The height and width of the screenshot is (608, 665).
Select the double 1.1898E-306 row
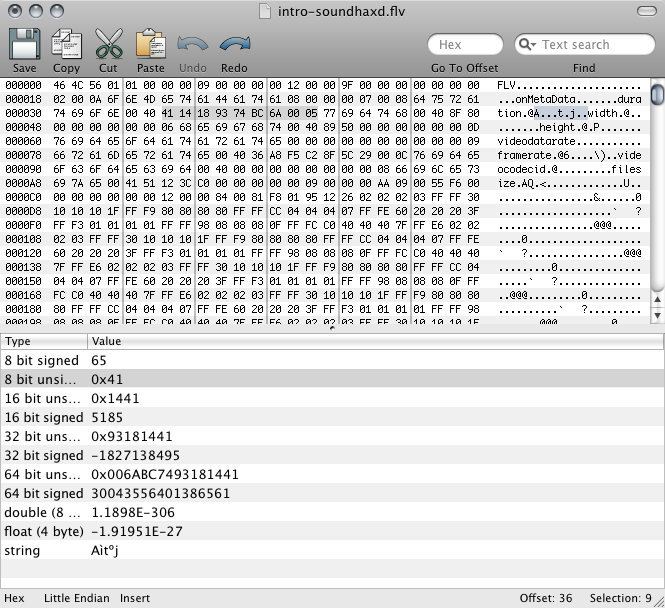click(x=332, y=512)
